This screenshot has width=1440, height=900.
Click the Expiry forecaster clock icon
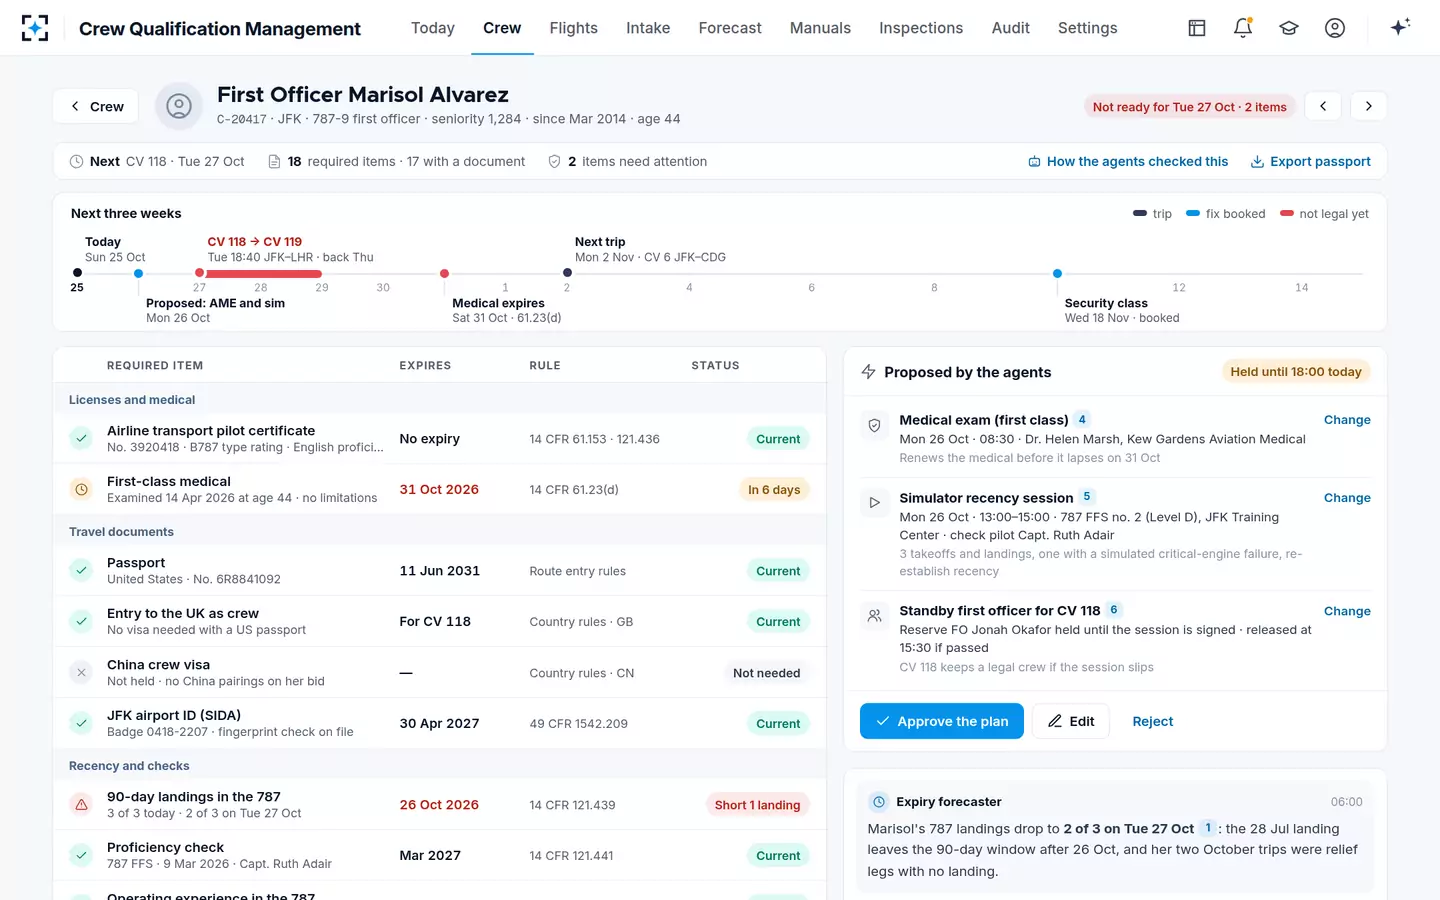pyautogui.click(x=879, y=802)
